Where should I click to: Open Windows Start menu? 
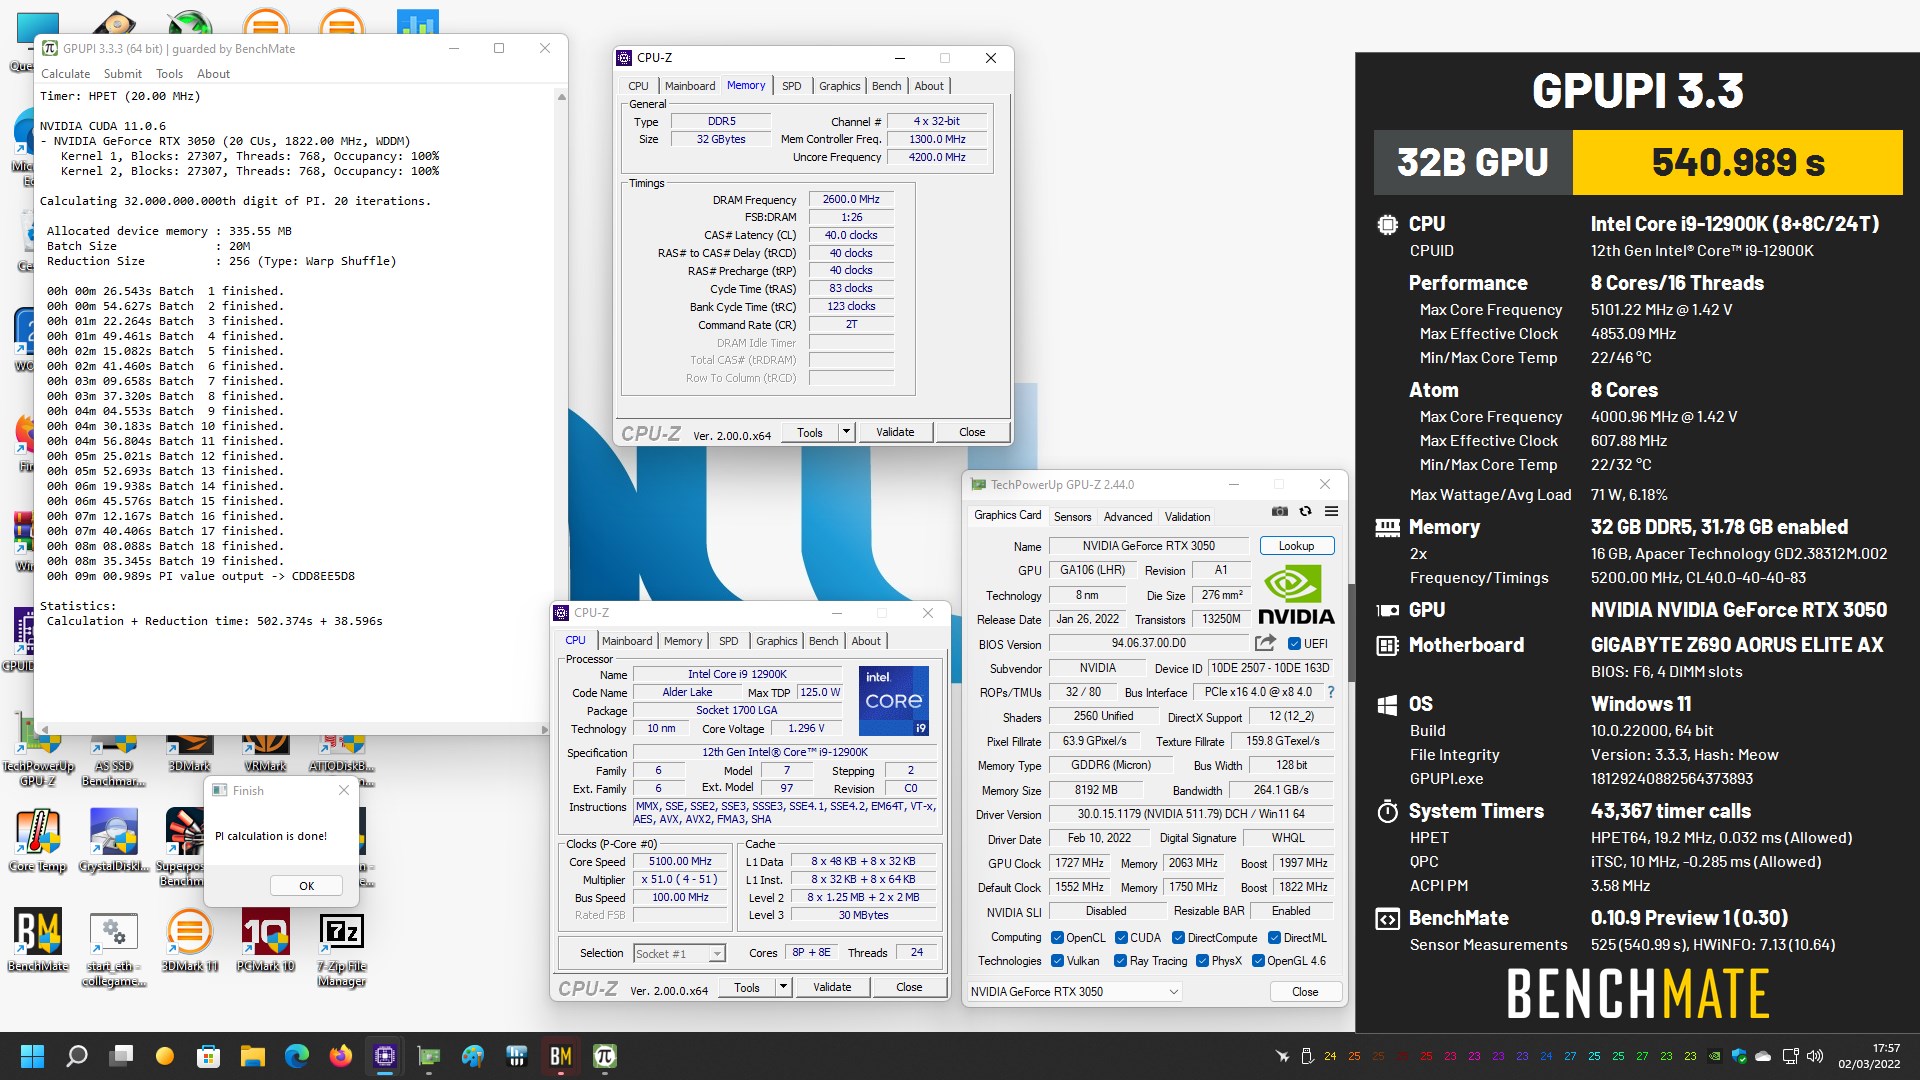point(32,1056)
